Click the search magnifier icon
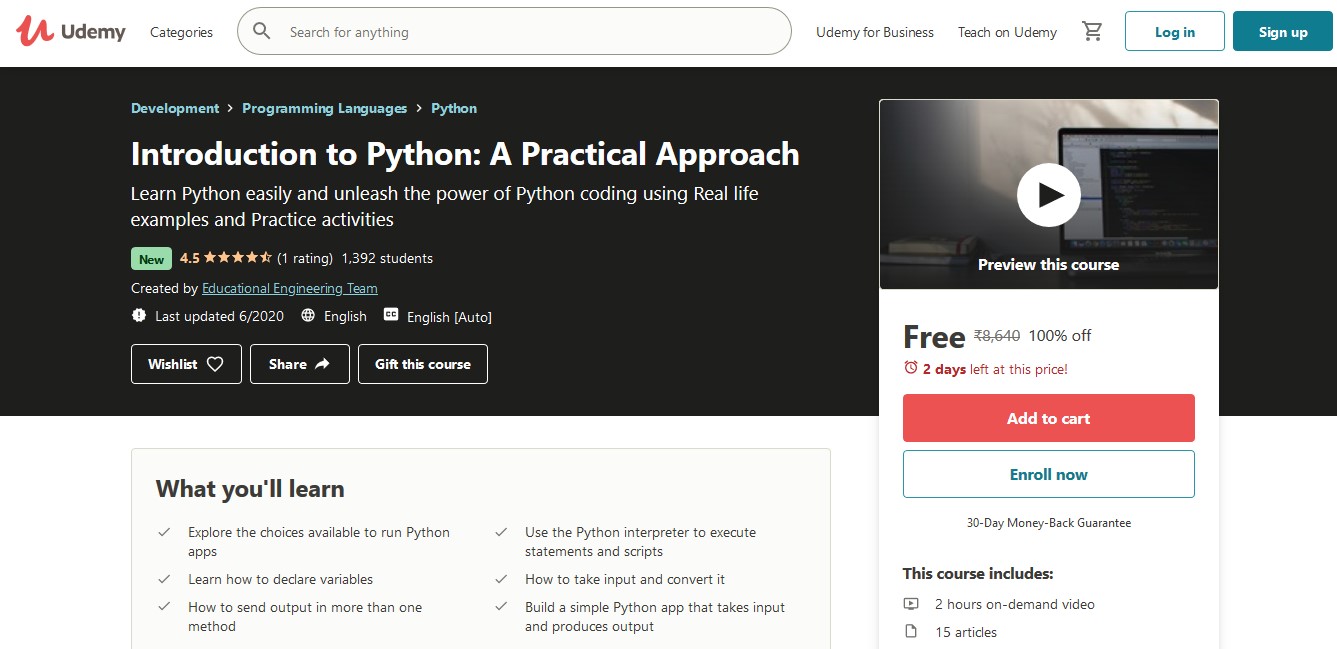The width and height of the screenshot is (1337, 649). pos(262,31)
